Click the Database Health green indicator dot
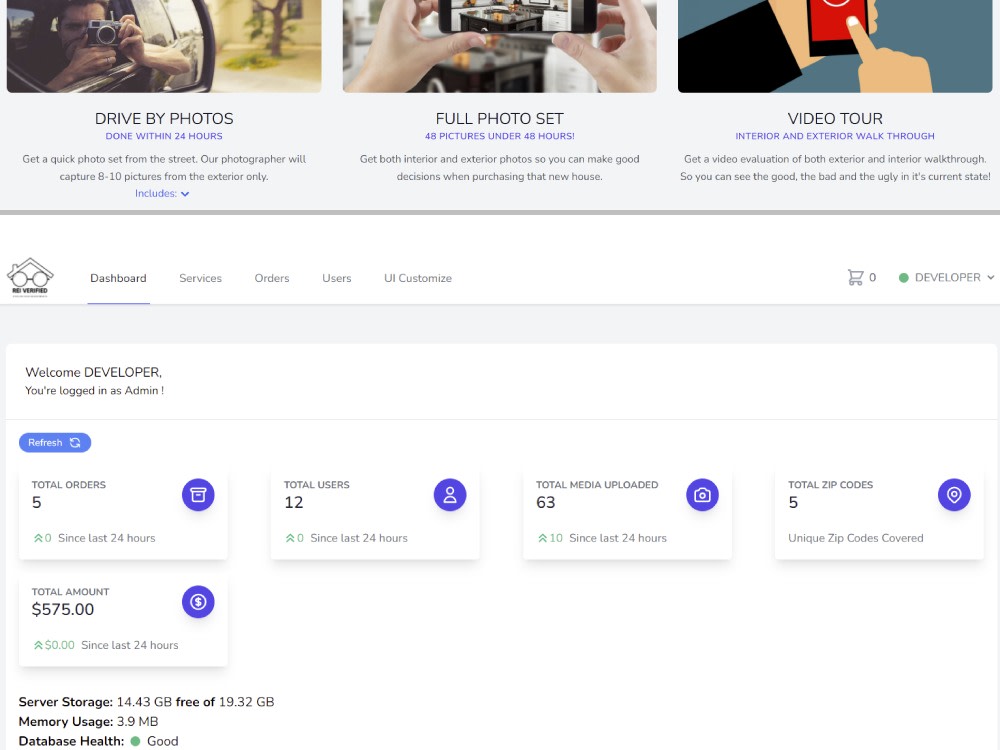The width and height of the screenshot is (1000, 750). [135, 741]
